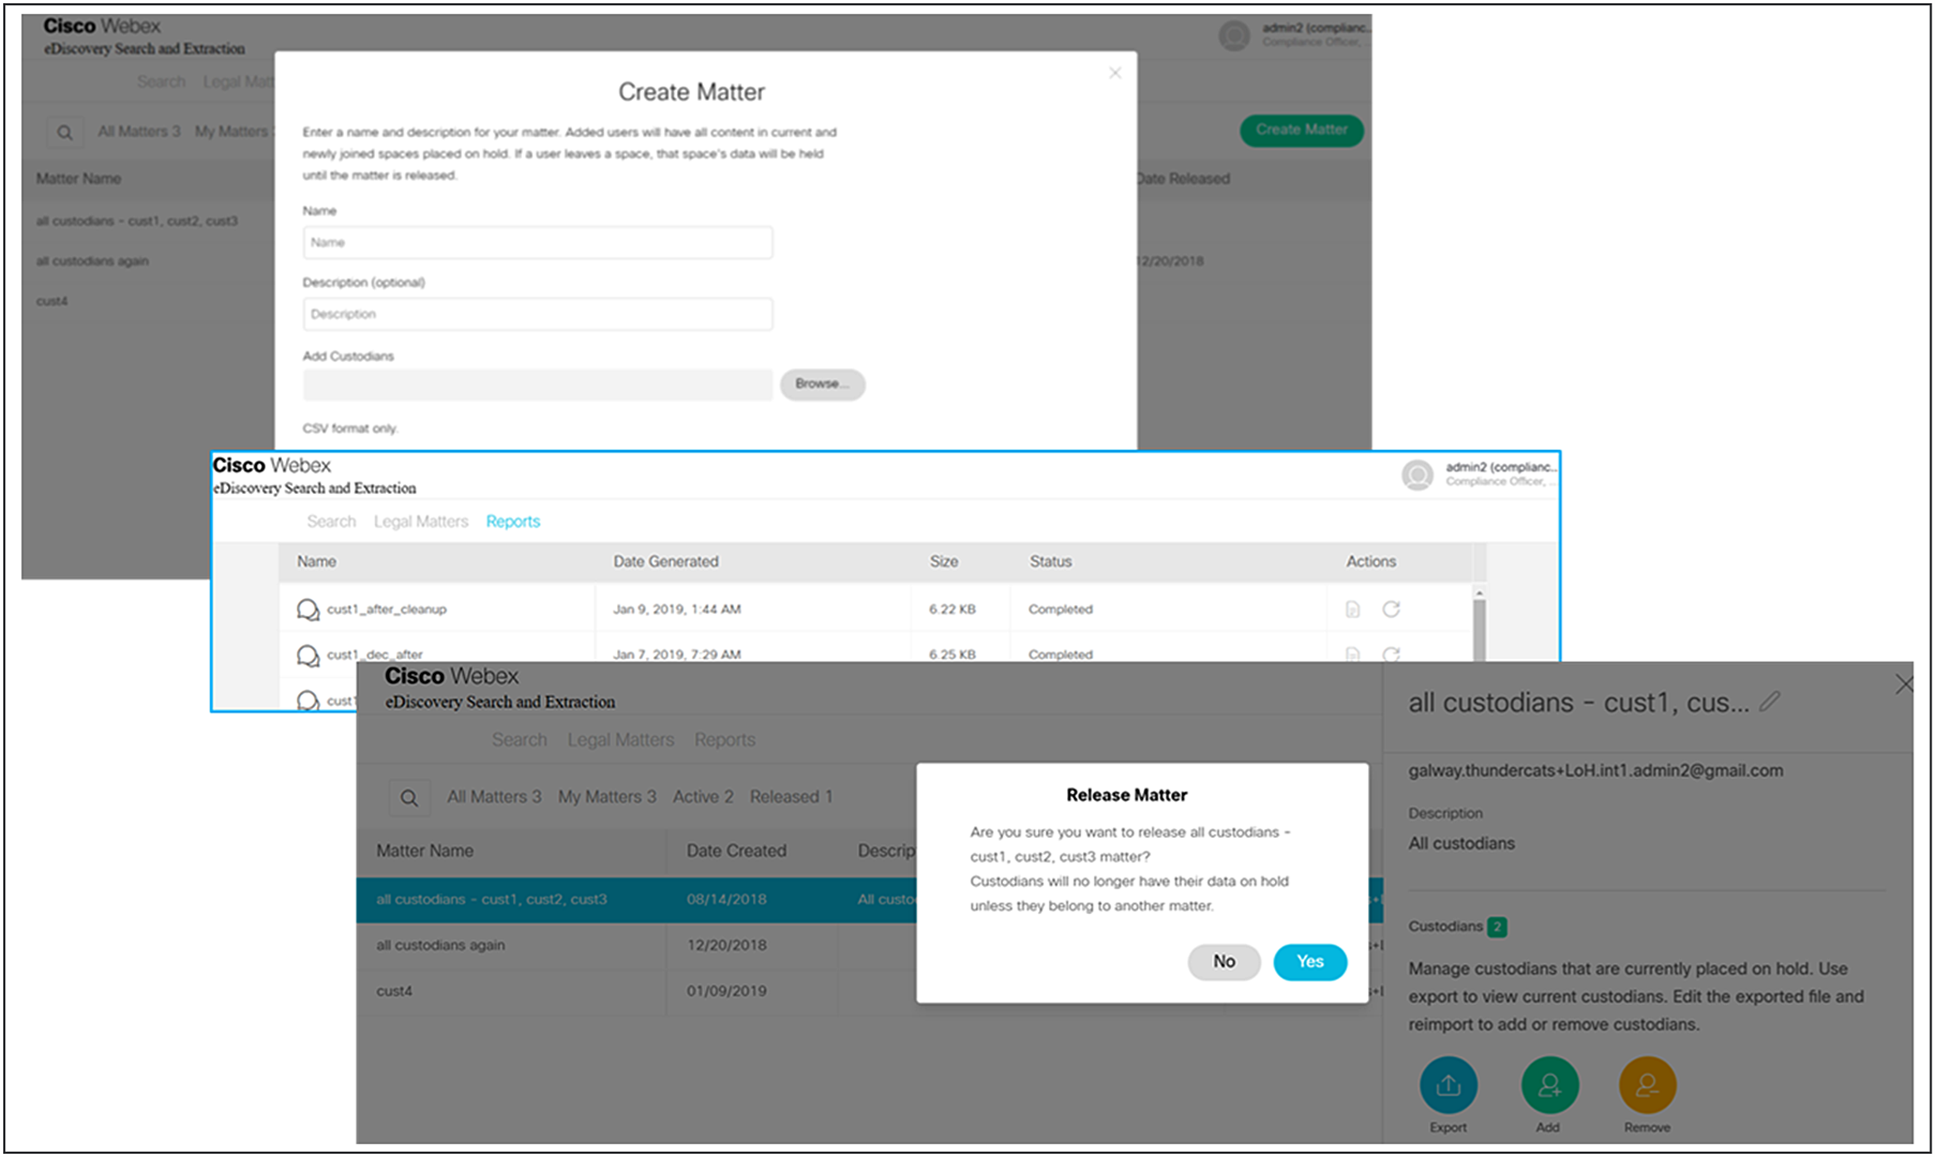Image resolution: width=1935 pixels, height=1157 pixels.
Task: Download the cust1_dec_after report file icon
Action: (1353, 655)
